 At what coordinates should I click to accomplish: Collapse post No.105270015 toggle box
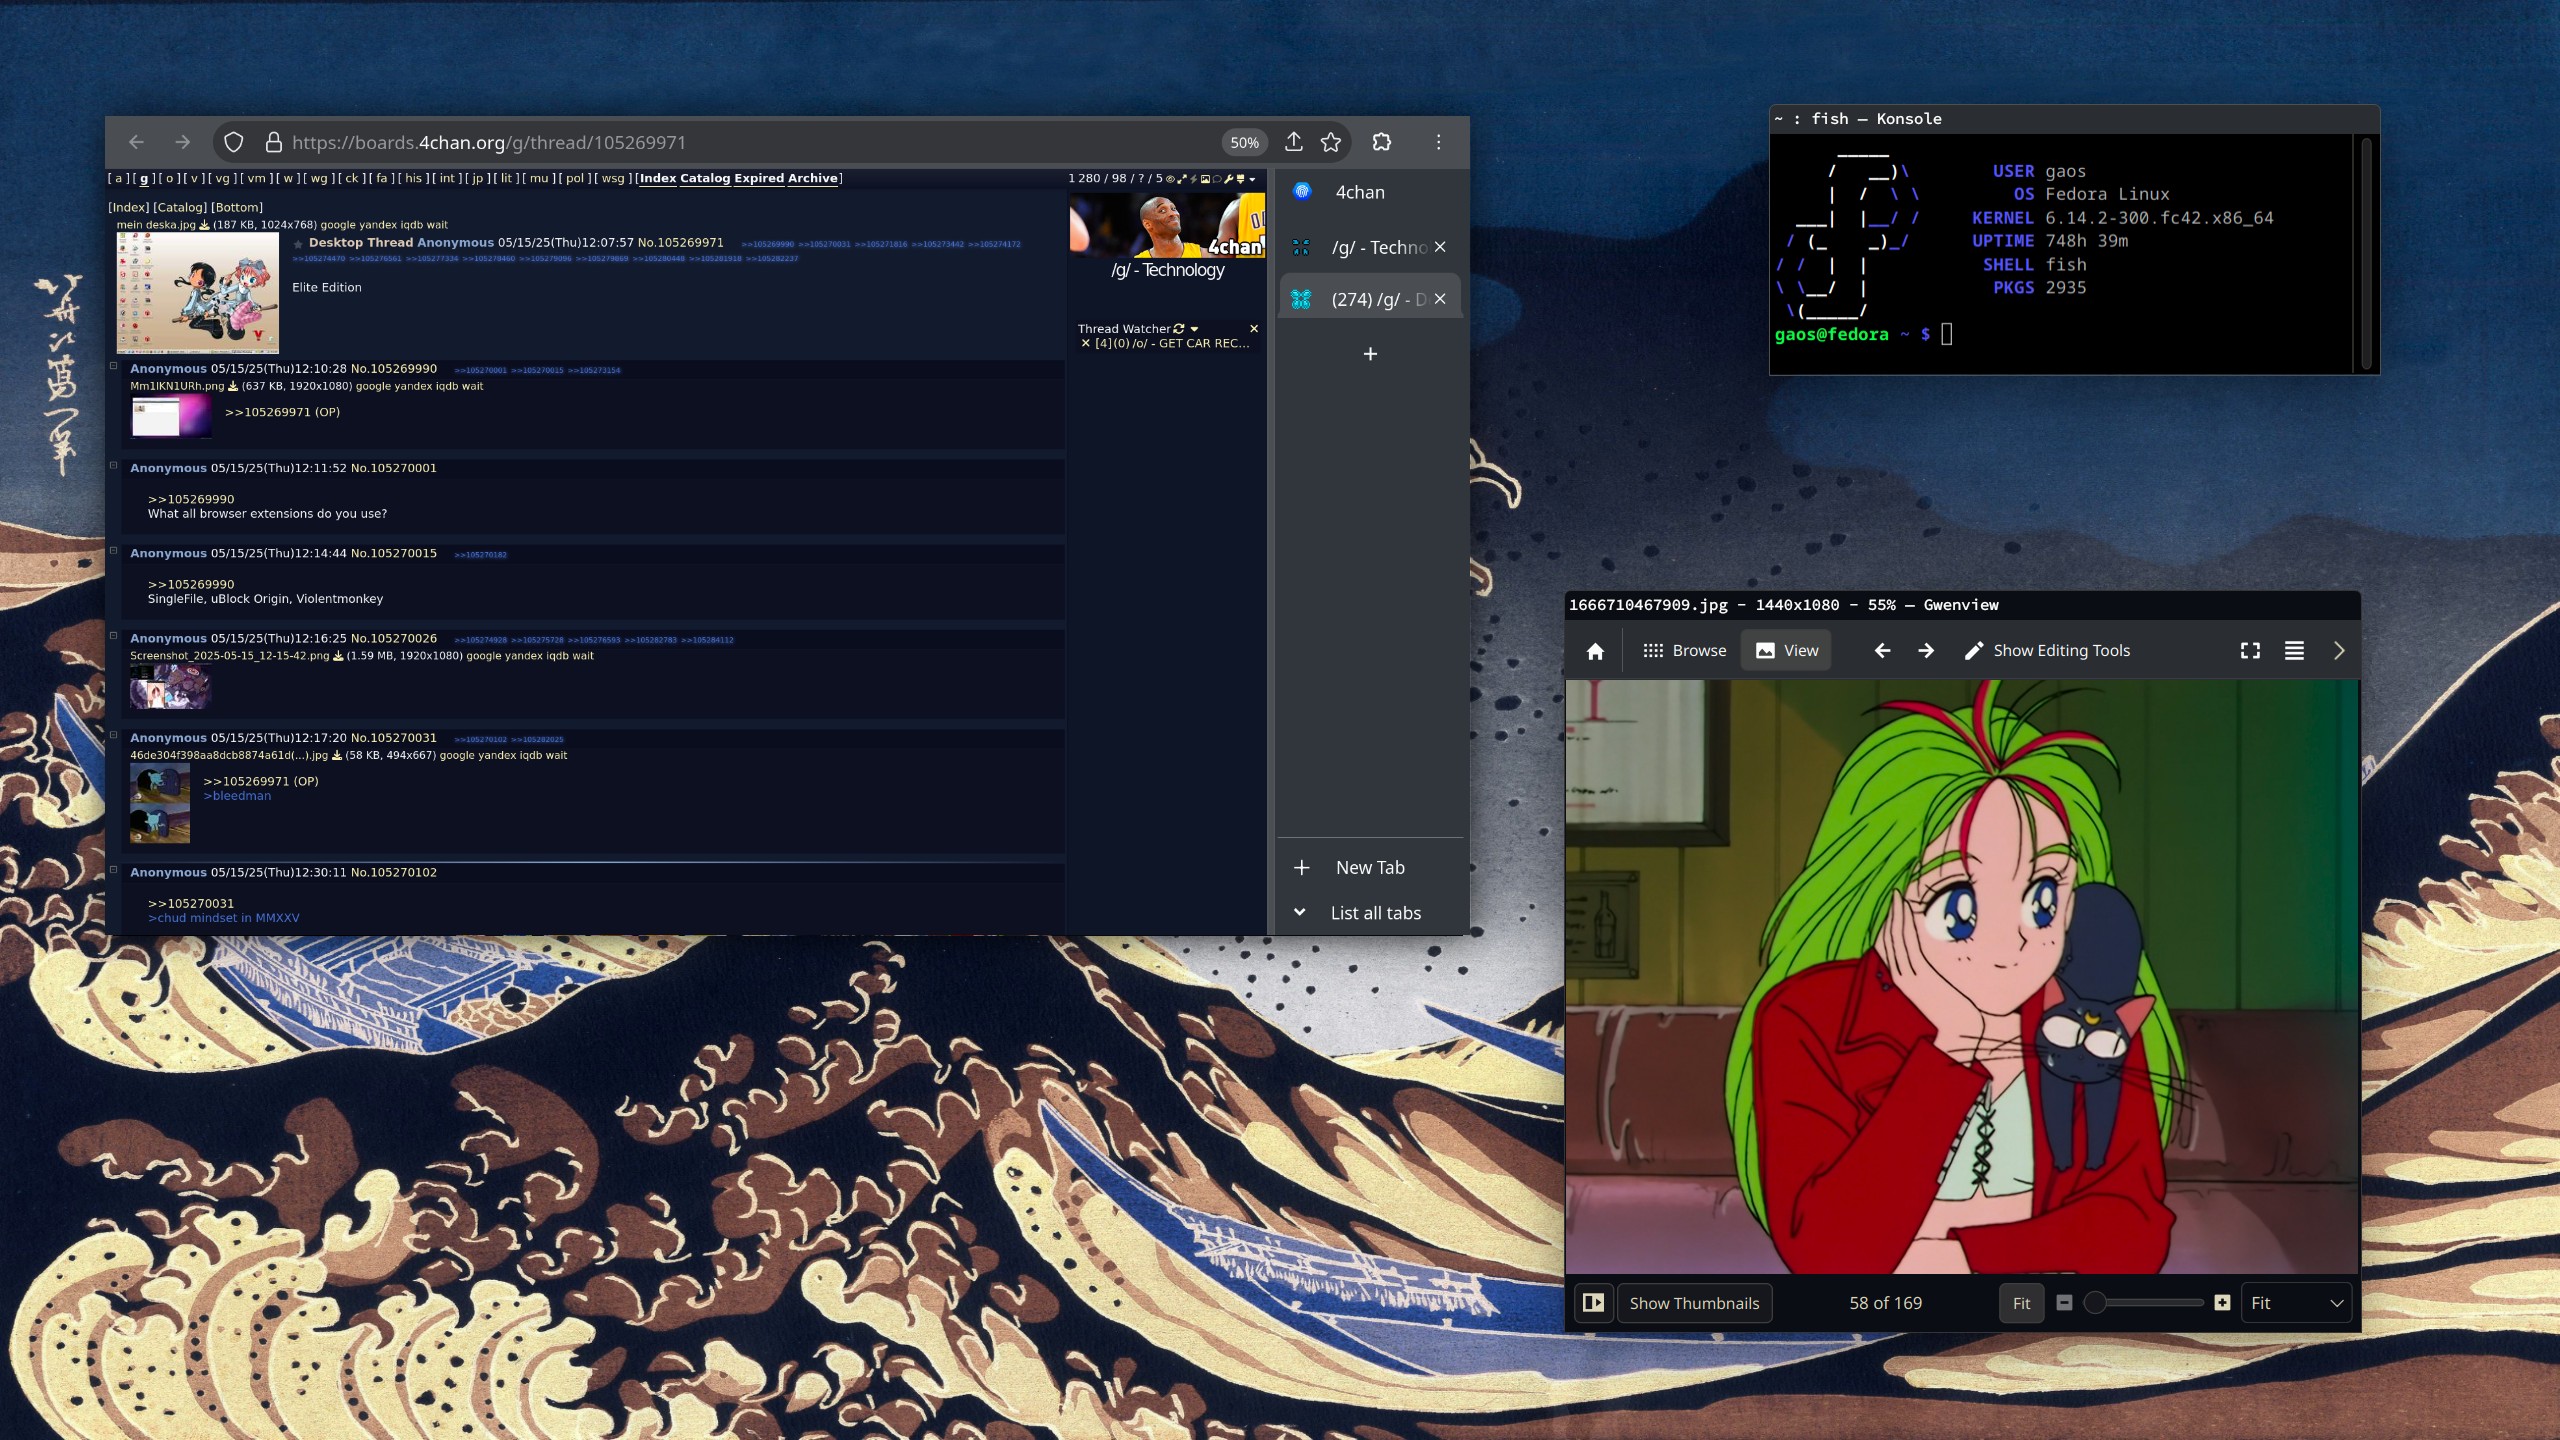(x=114, y=550)
